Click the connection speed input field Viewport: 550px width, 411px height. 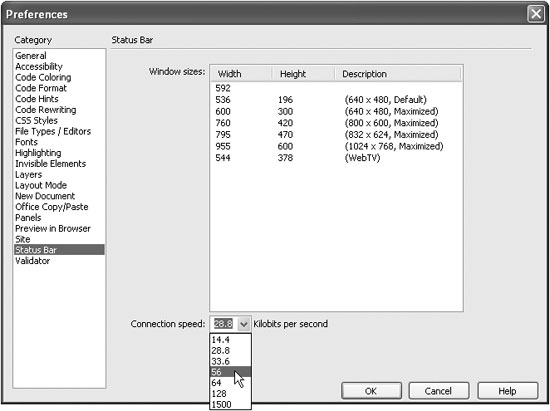tap(224, 324)
